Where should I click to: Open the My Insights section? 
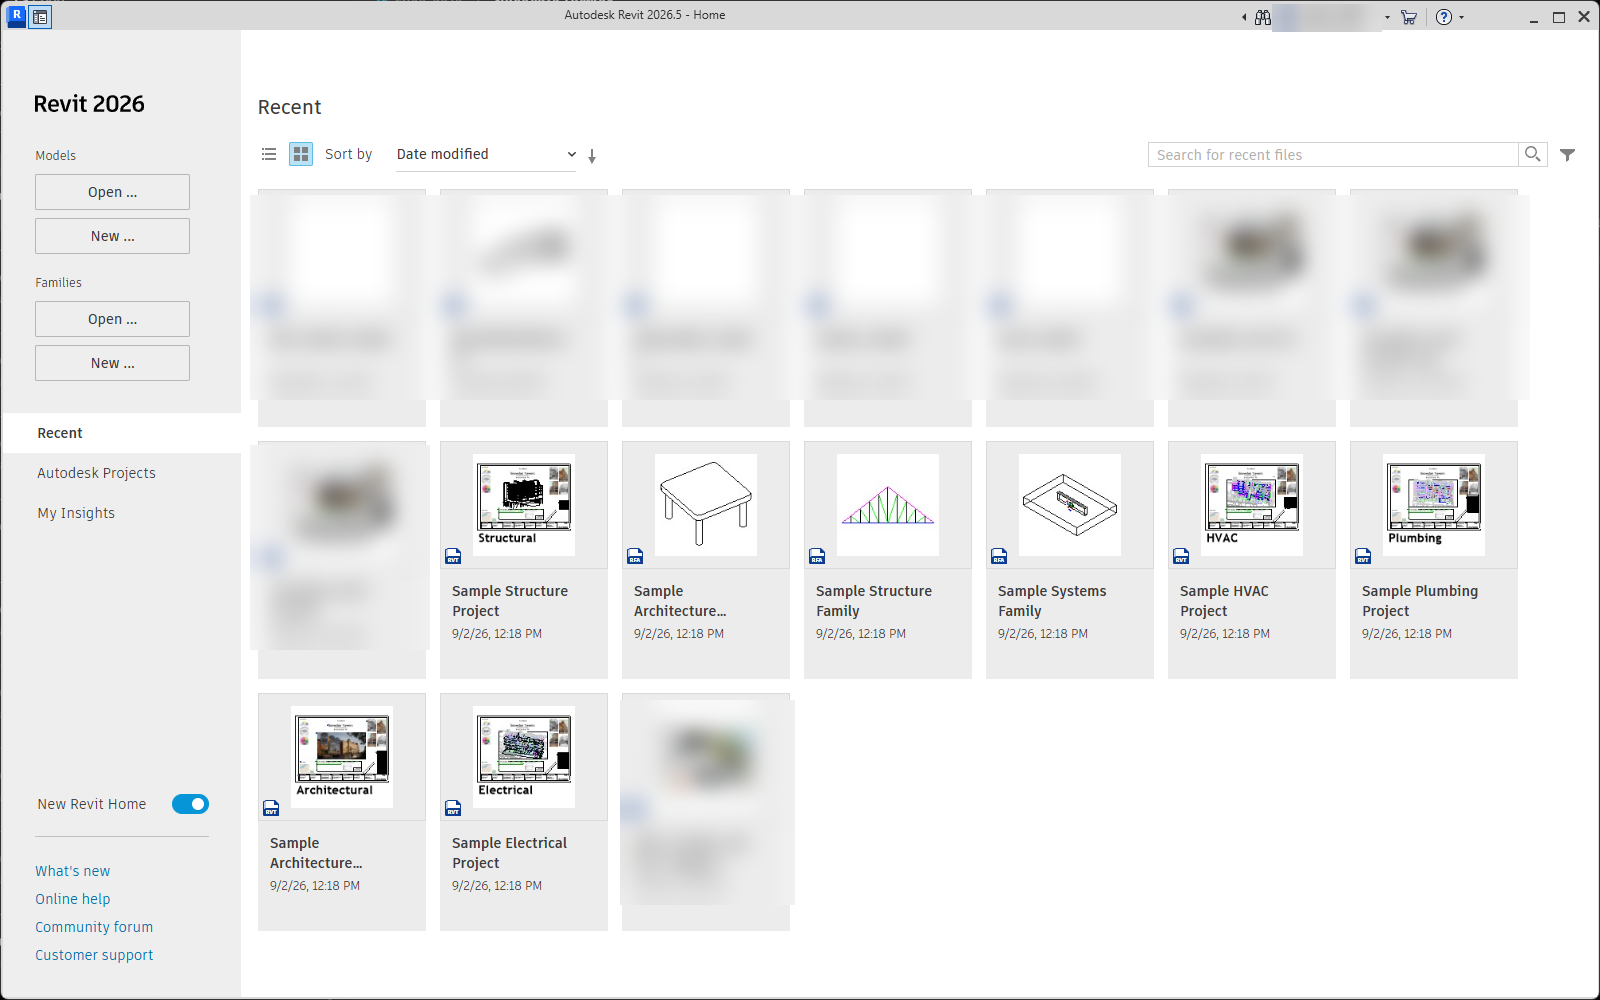(x=76, y=513)
